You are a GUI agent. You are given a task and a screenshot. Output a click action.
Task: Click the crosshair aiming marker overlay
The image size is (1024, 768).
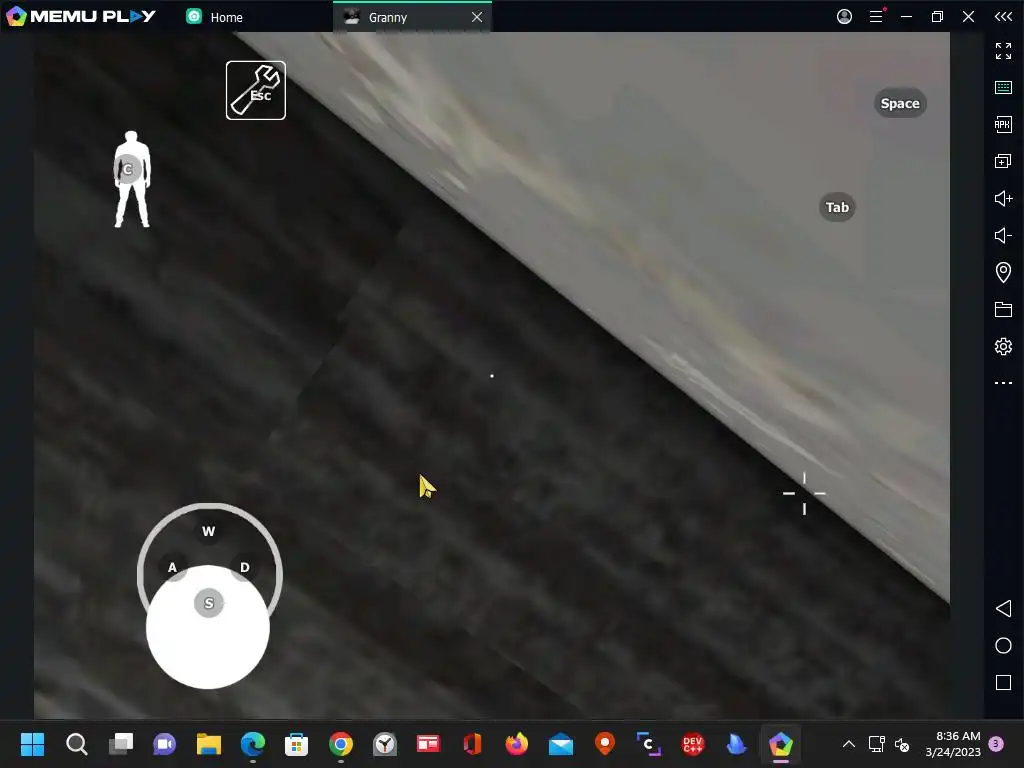tap(804, 493)
